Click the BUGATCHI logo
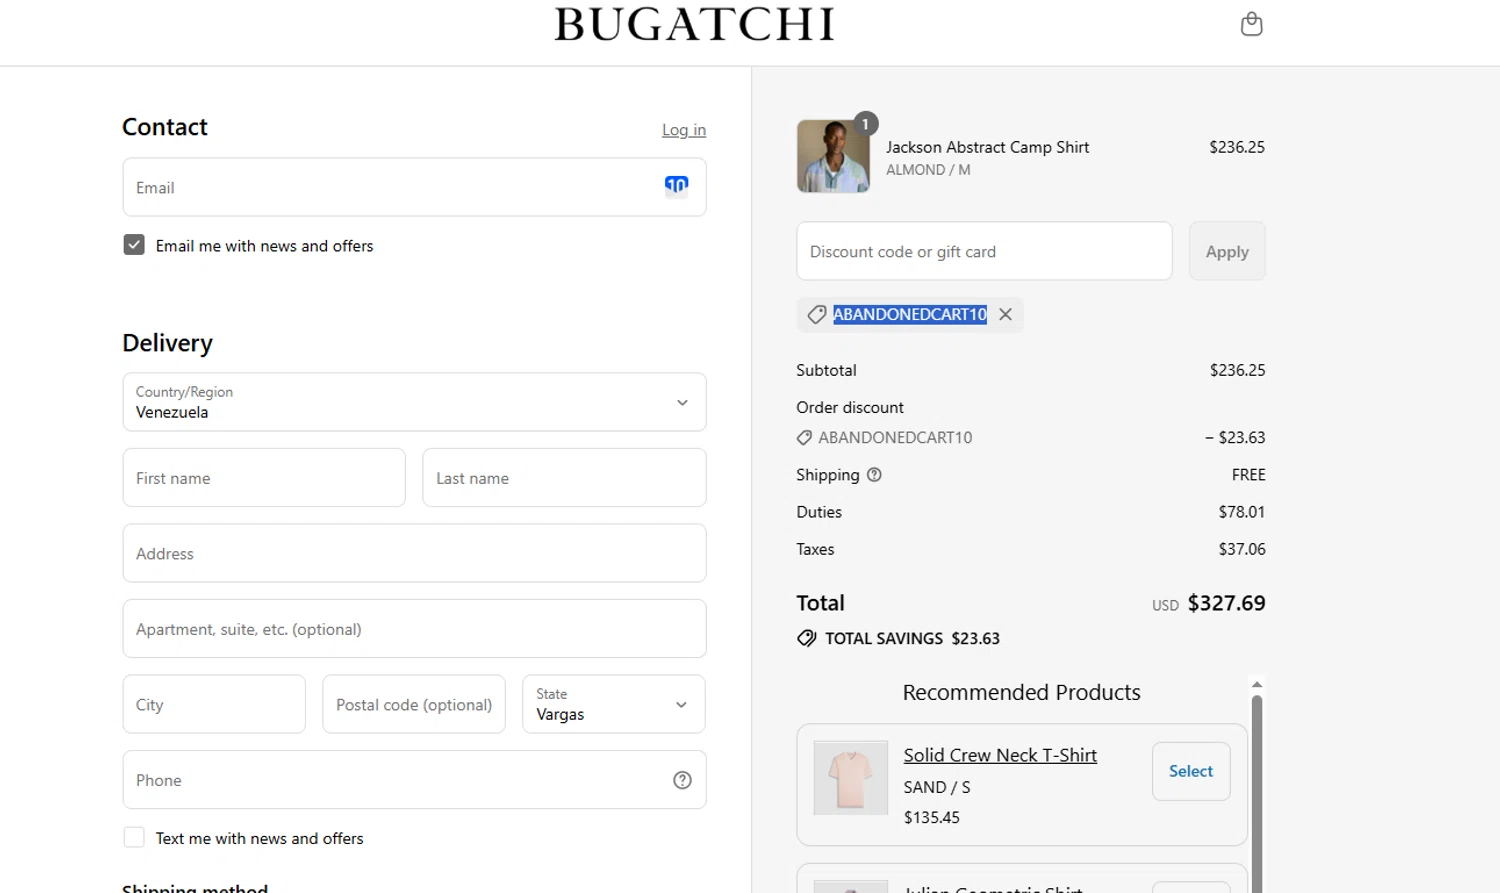 pos(694,25)
